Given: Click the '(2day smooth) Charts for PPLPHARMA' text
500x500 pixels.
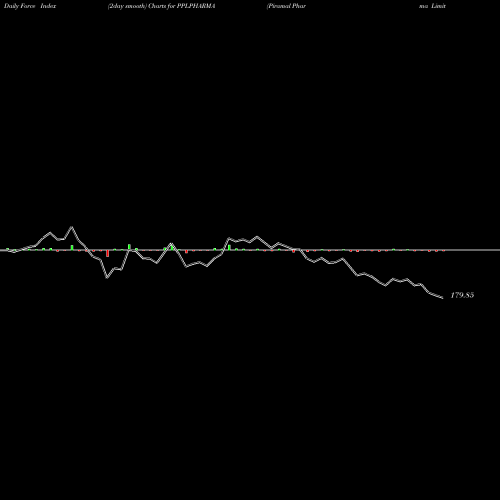Looking at the screenshot, I should coord(161,6).
